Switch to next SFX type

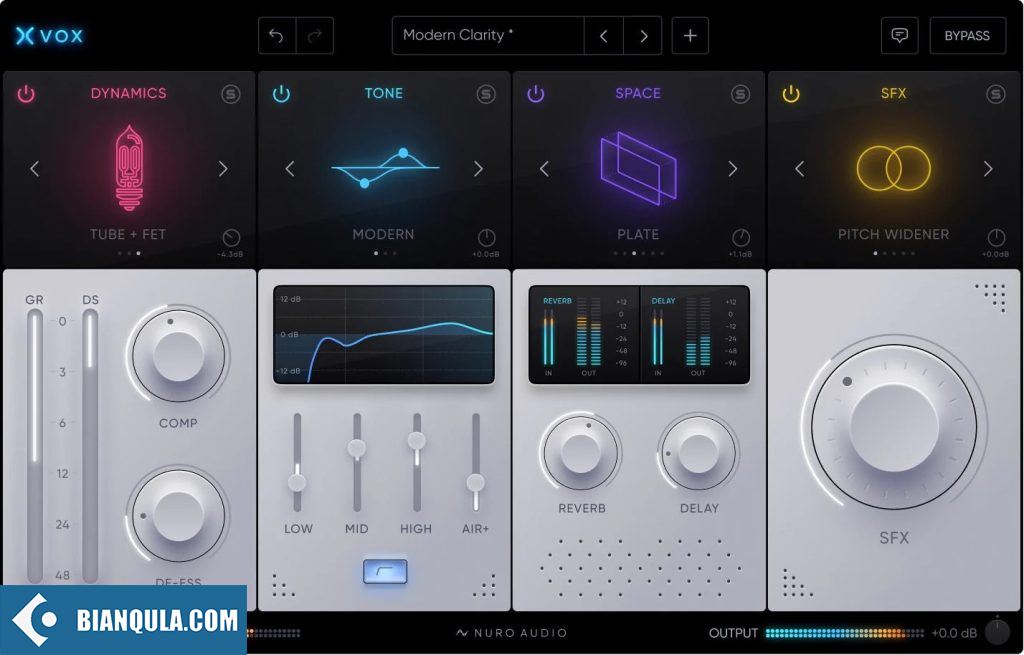[988, 169]
